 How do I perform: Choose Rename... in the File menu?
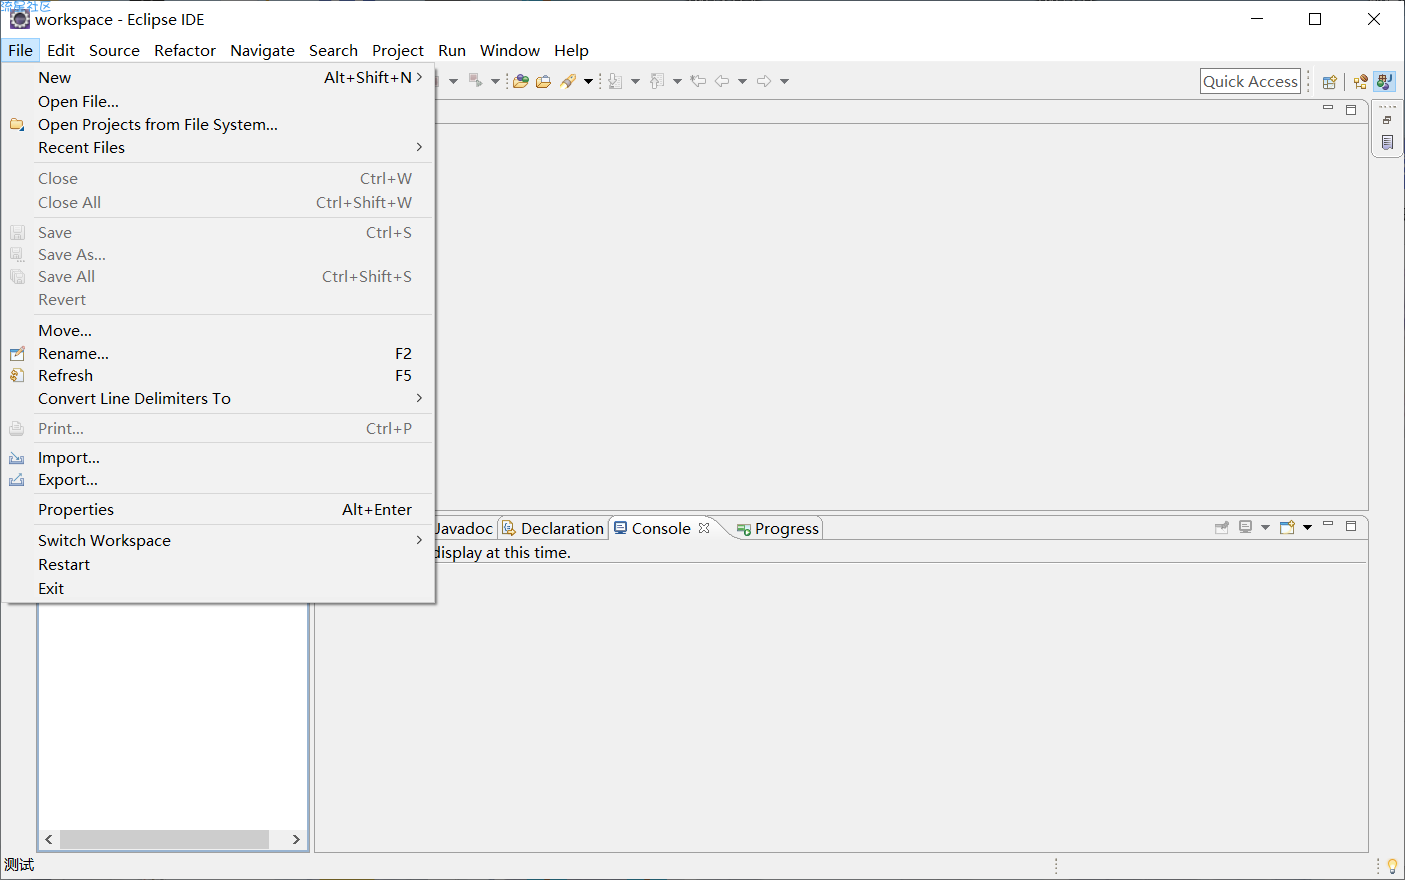218,353
